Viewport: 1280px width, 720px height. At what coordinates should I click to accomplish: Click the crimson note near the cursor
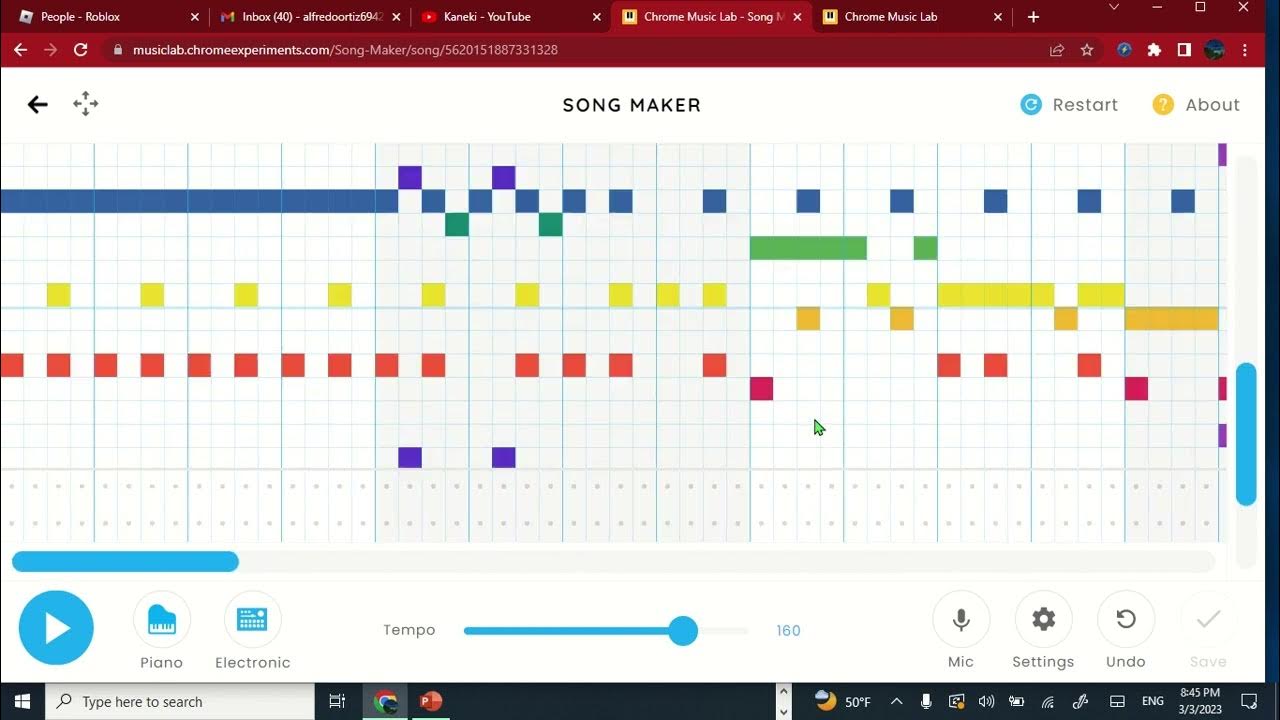762,388
